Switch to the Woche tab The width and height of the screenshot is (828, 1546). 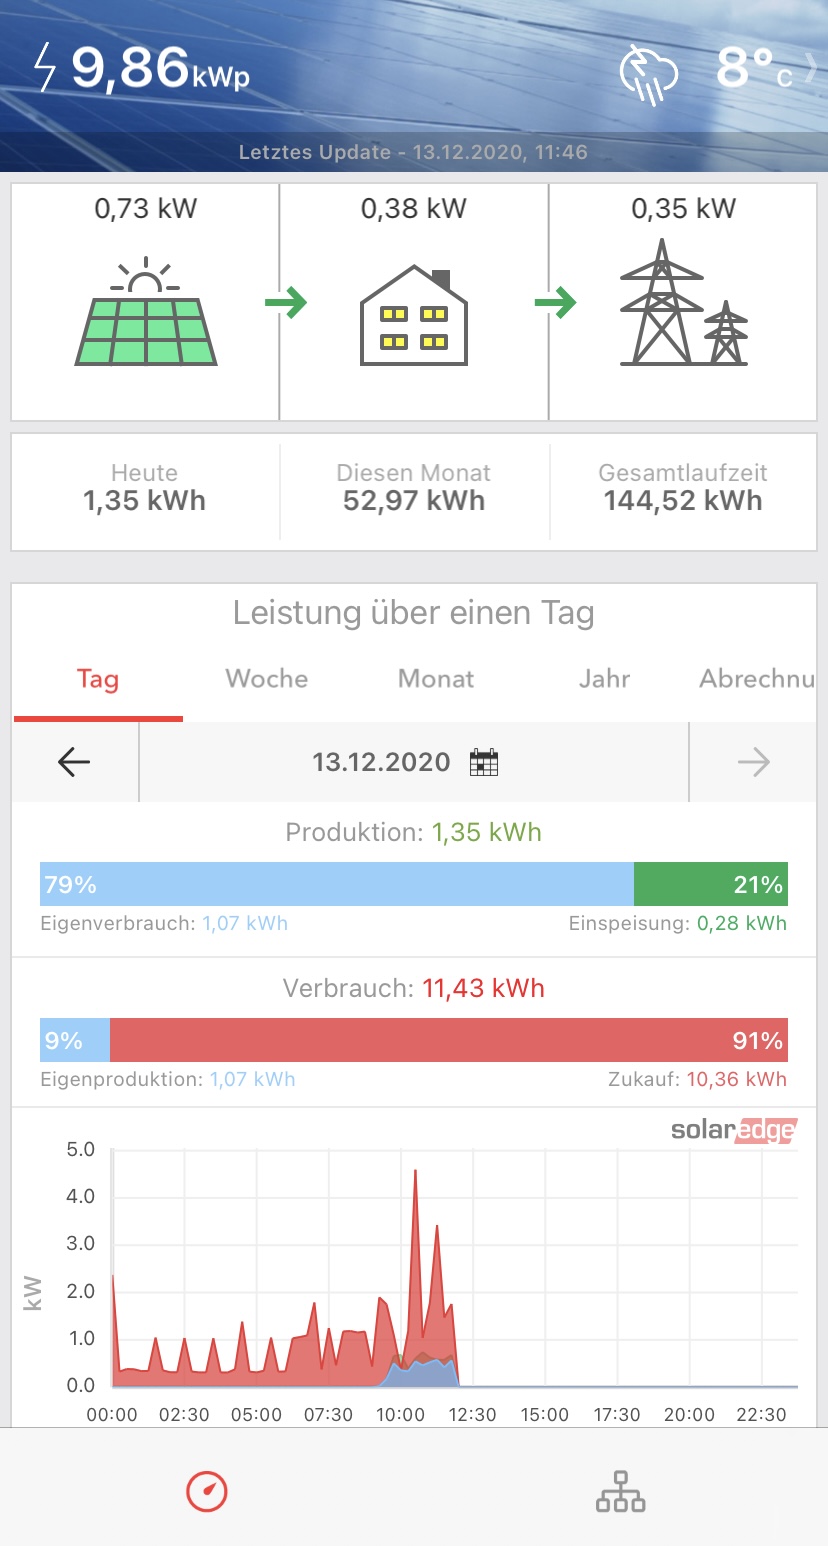[267, 679]
